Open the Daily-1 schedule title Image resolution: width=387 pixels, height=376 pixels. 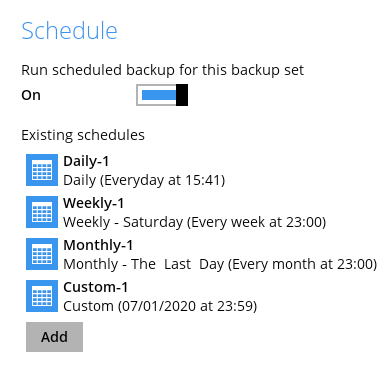pyautogui.click(x=86, y=161)
